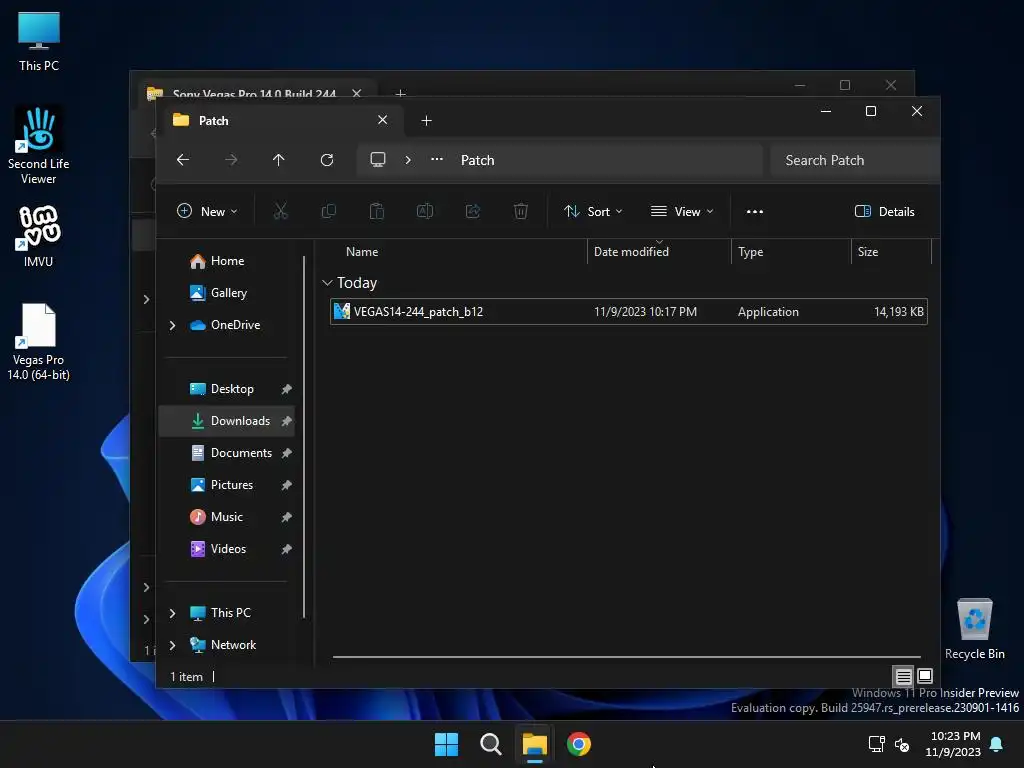Click the 14,193 KB size cell

[899, 312]
